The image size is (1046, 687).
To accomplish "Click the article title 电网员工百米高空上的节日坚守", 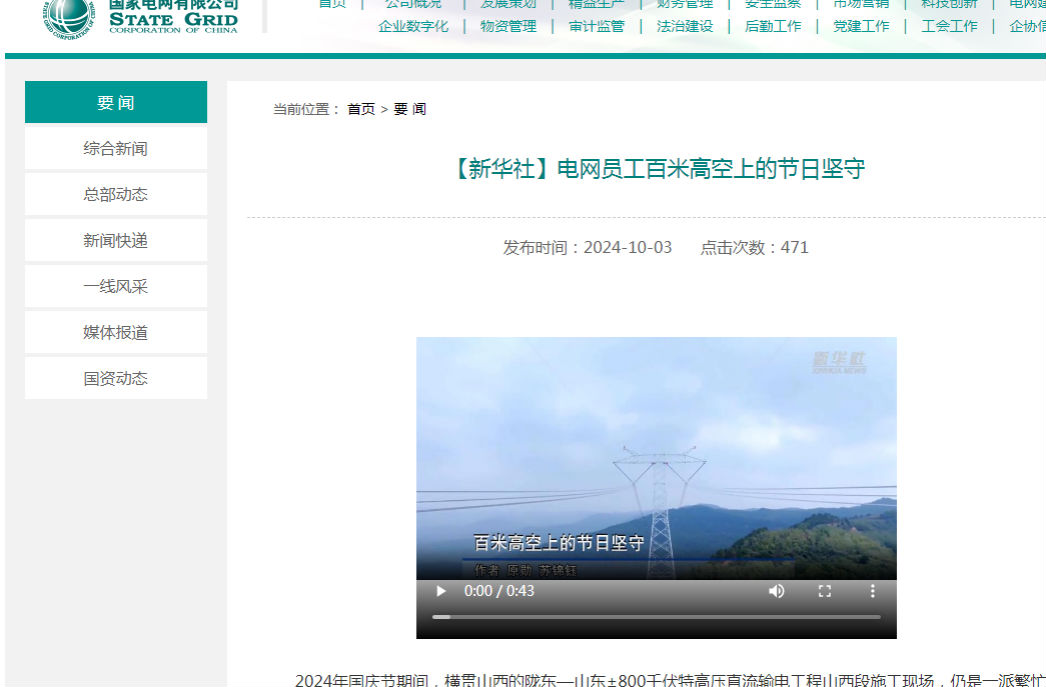I will coord(658,169).
